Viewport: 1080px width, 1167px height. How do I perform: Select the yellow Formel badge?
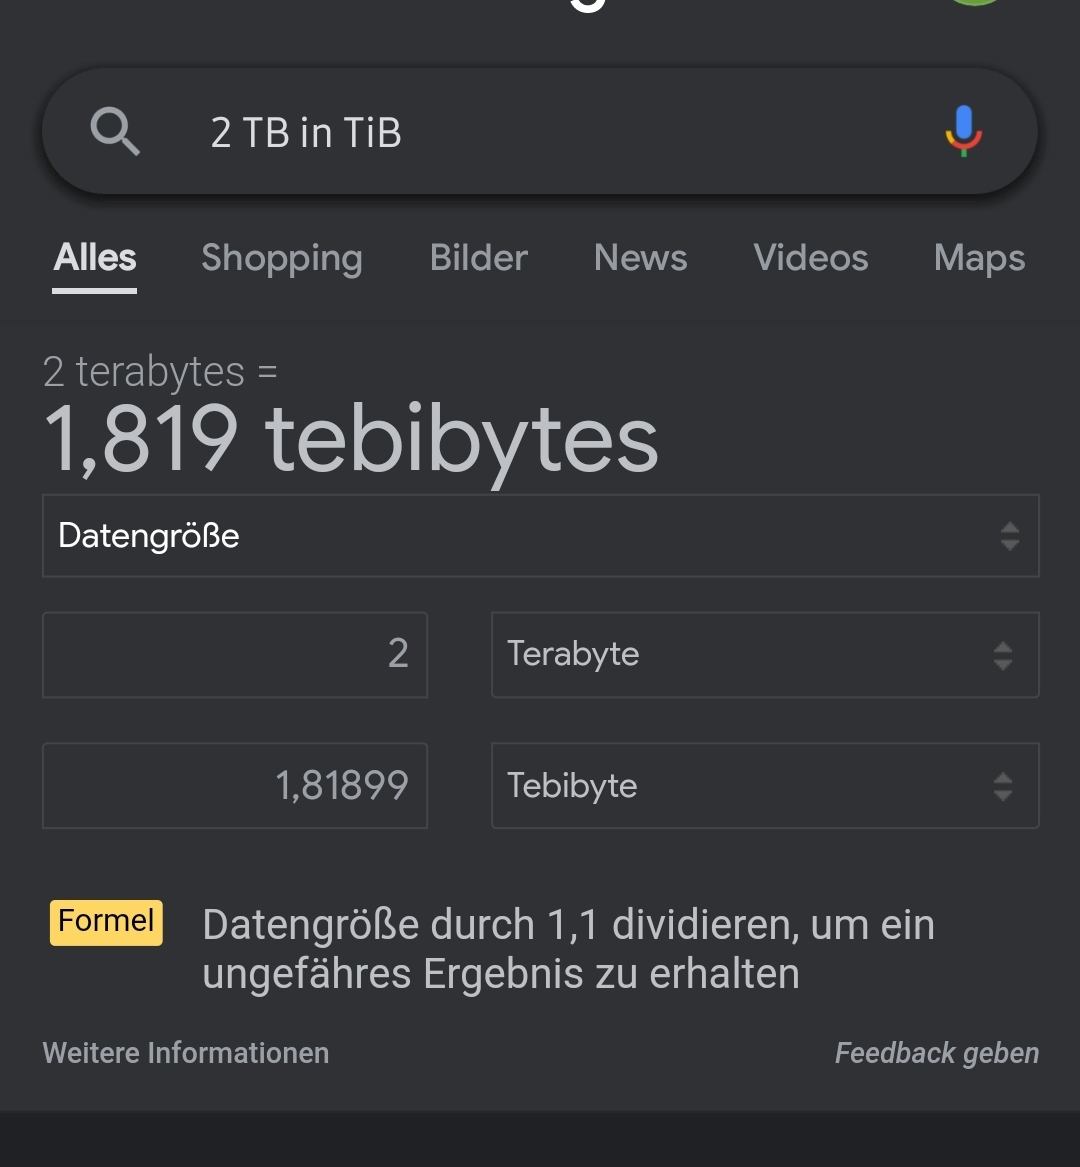point(106,922)
